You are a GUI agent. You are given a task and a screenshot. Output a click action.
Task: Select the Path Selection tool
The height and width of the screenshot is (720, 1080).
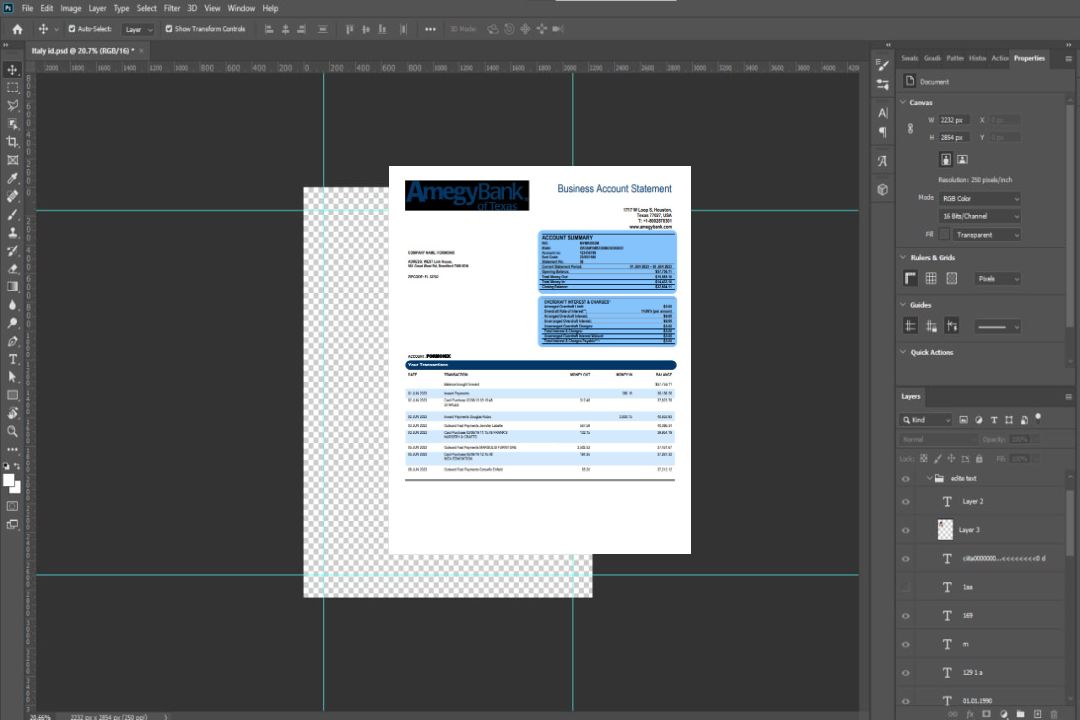click(12, 377)
